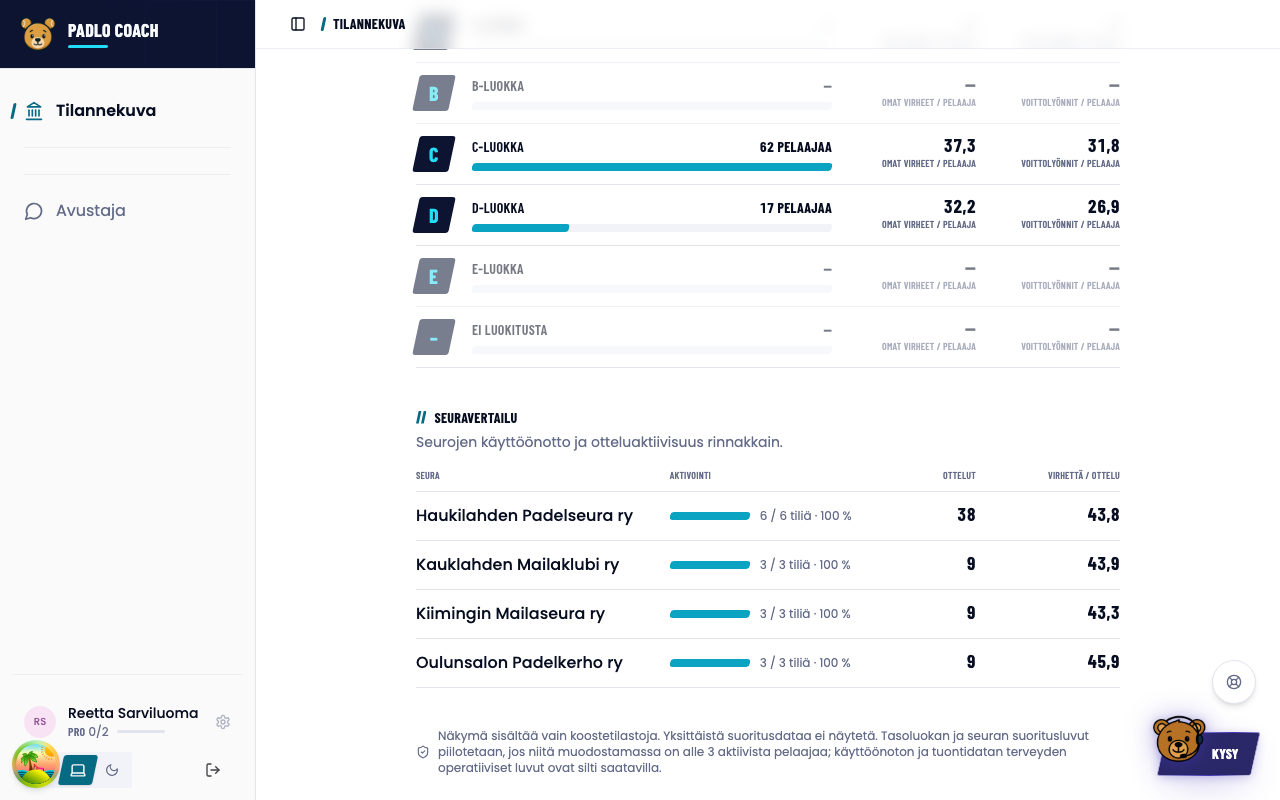
Task: Click the log out arrow icon
Action: [x=212, y=770]
